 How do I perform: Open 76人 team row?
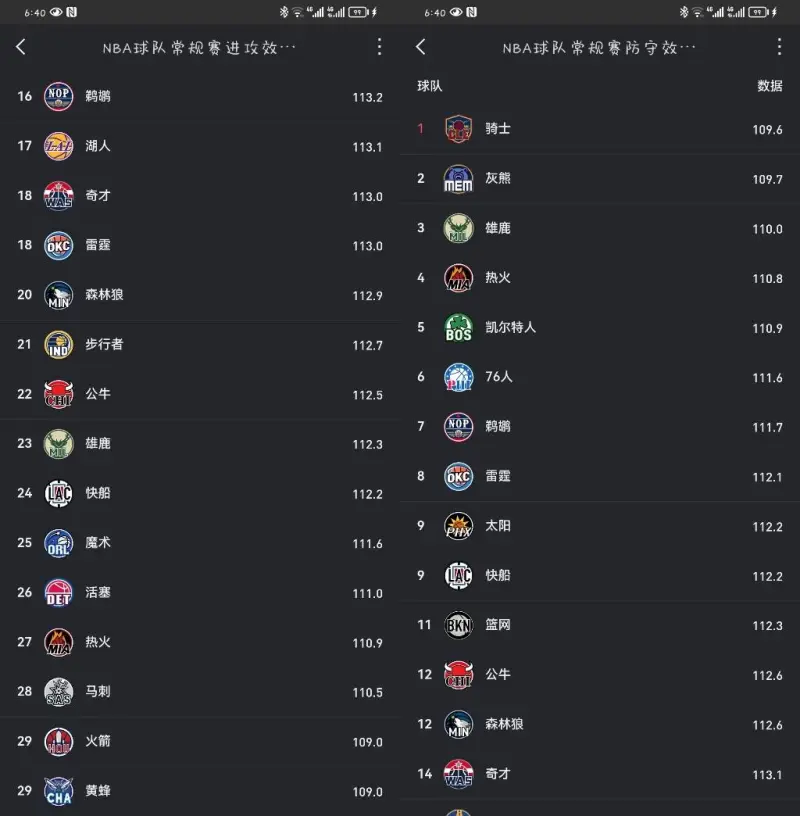click(600, 377)
